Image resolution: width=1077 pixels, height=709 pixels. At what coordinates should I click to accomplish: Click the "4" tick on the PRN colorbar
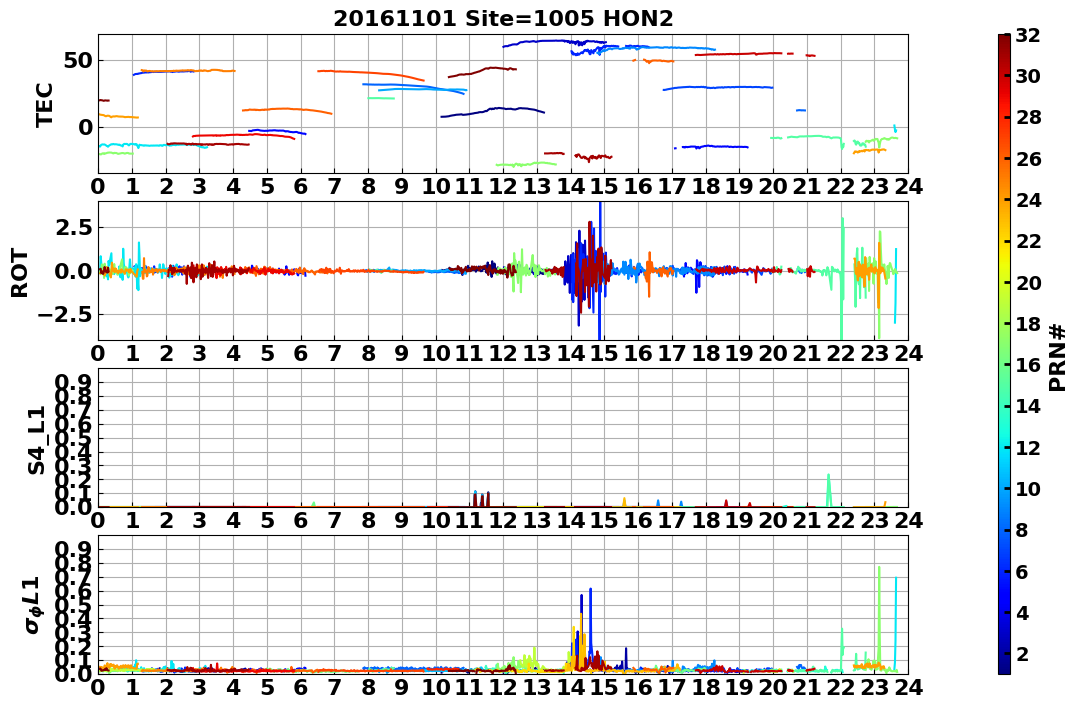pos(1021,612)
